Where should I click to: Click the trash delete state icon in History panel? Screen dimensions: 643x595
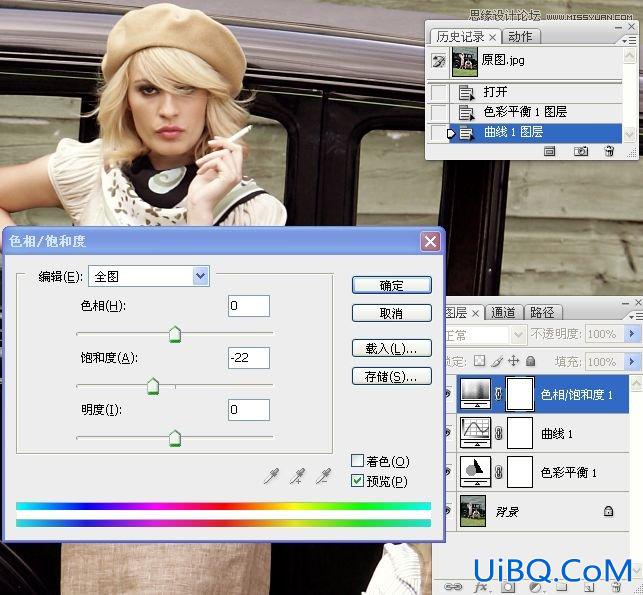pyautogui.click(x=609, y=151)
